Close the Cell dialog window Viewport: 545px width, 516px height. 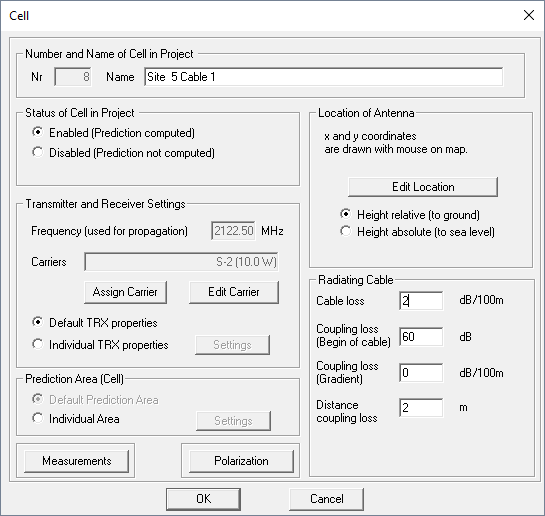point(529,15)
